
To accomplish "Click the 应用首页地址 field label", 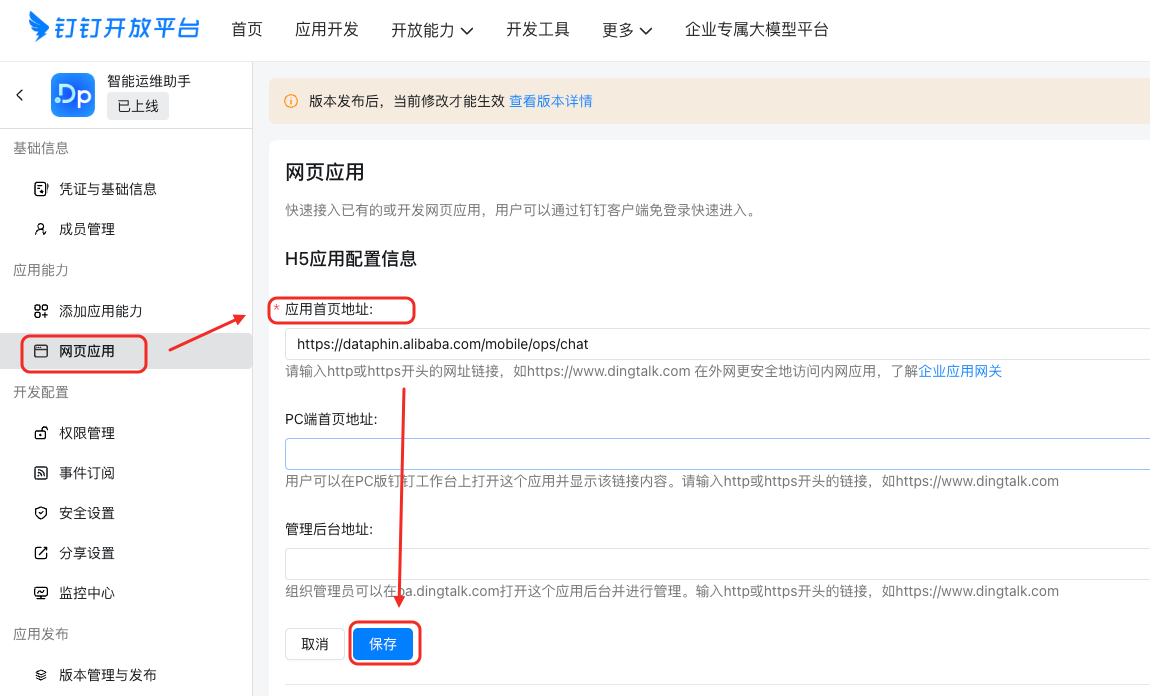I will (329, 309).
